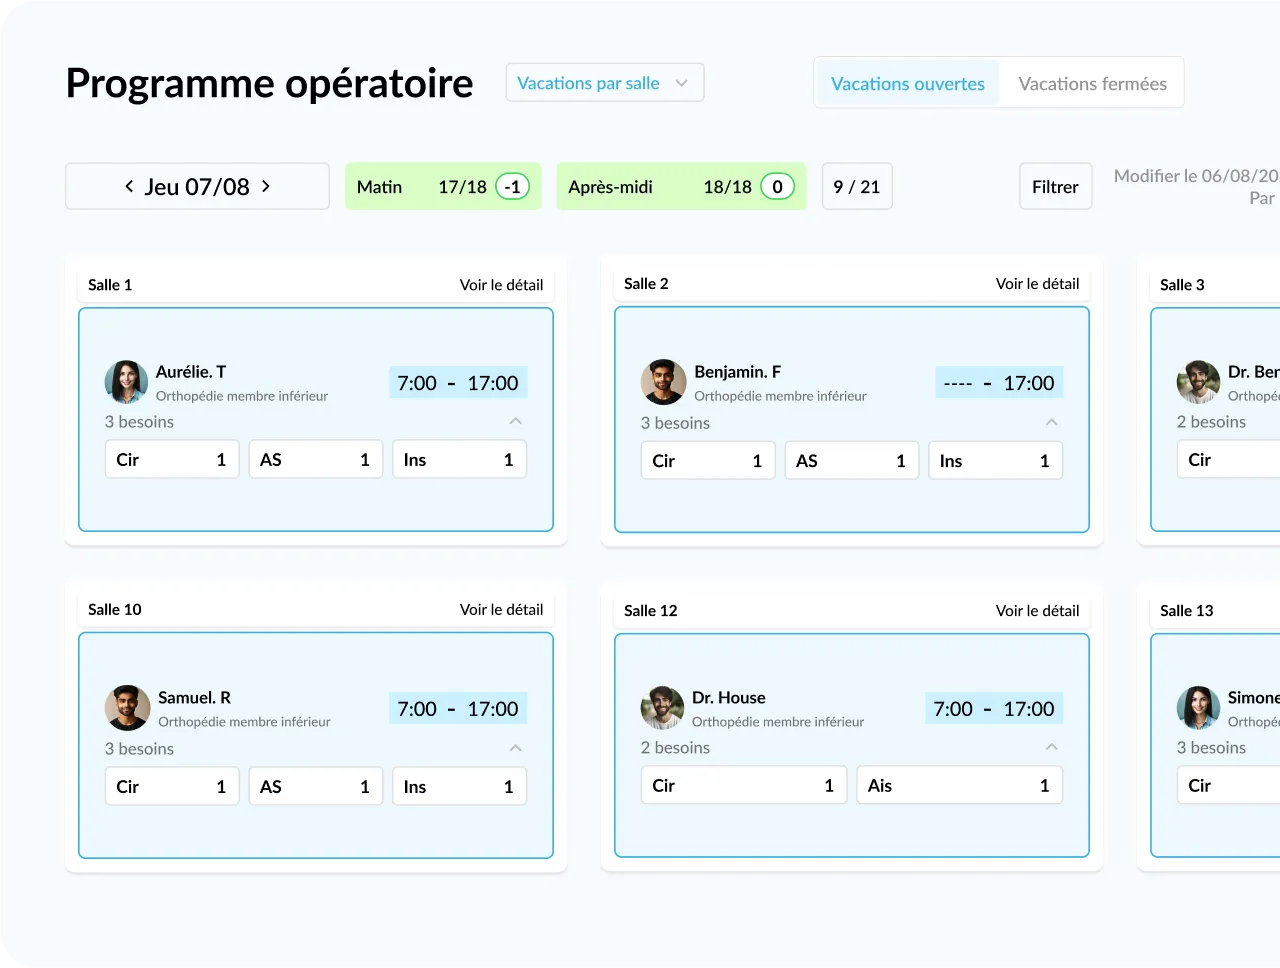Click the Programme opératoire page title
Image resolution: width=1280 pixels, height=968 pixels.
270,84
